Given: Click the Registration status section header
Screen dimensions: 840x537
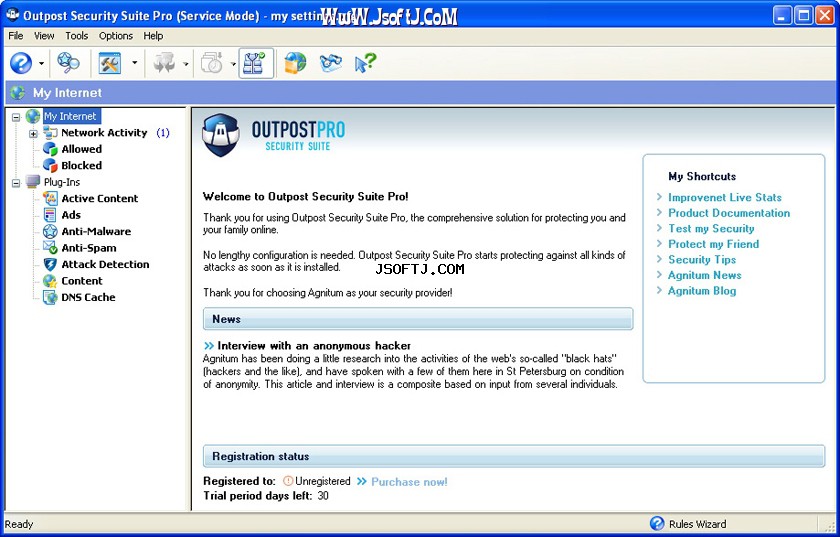Looking at the screenshot, I should pyautogui.click(x=514, y=456).
